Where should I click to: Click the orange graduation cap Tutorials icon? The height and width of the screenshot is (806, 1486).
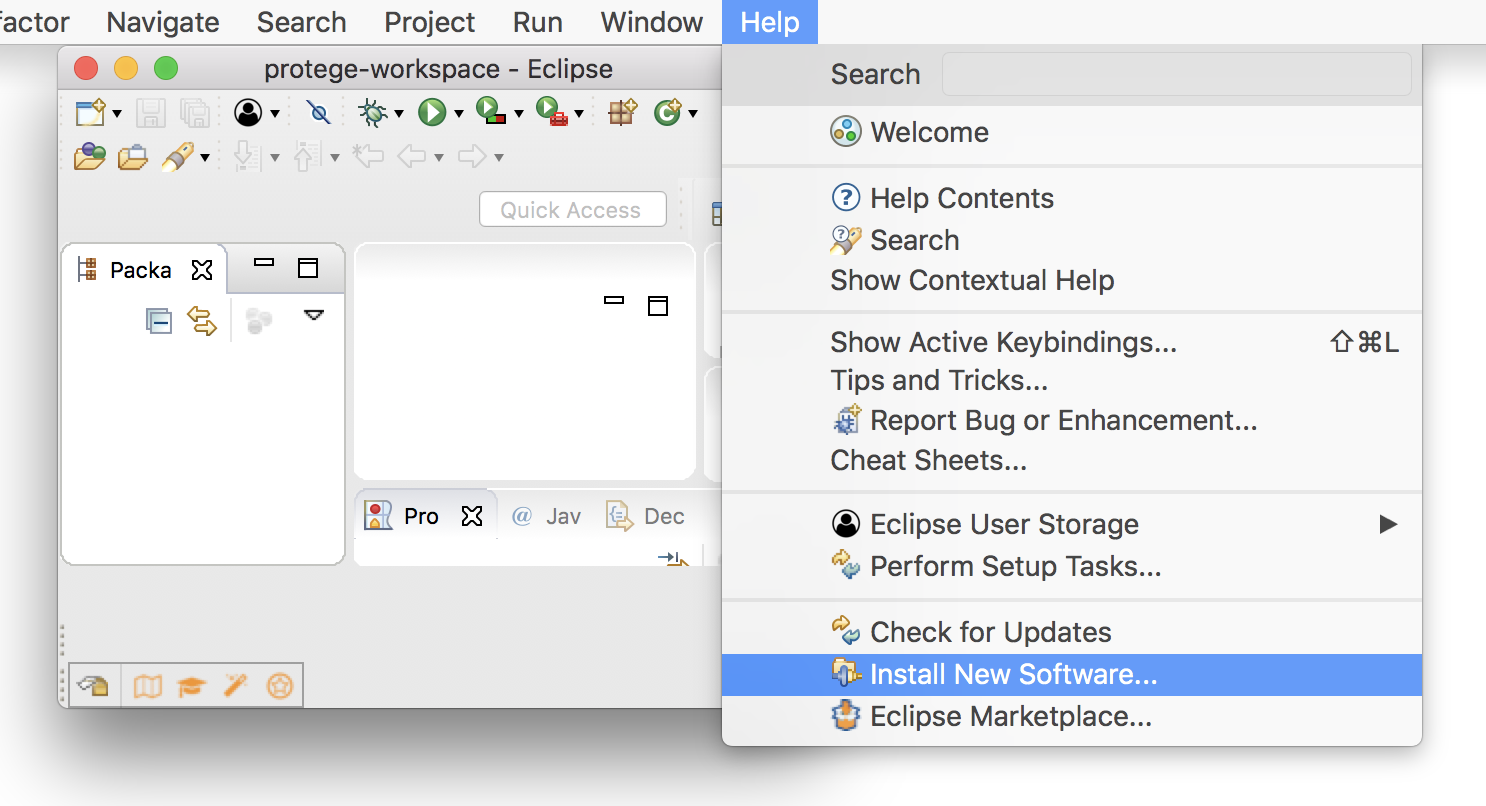point(191,687)
